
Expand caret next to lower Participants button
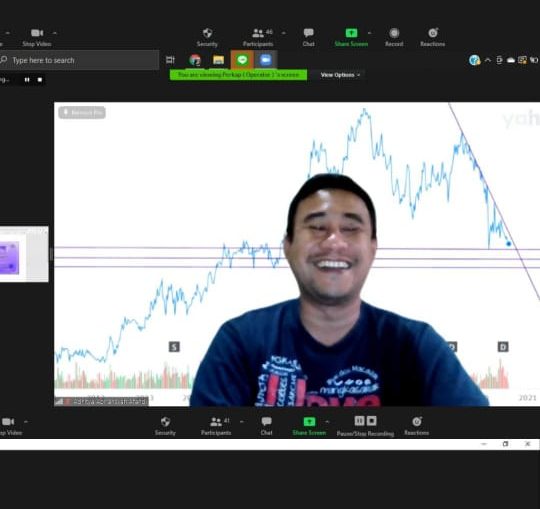241,422
